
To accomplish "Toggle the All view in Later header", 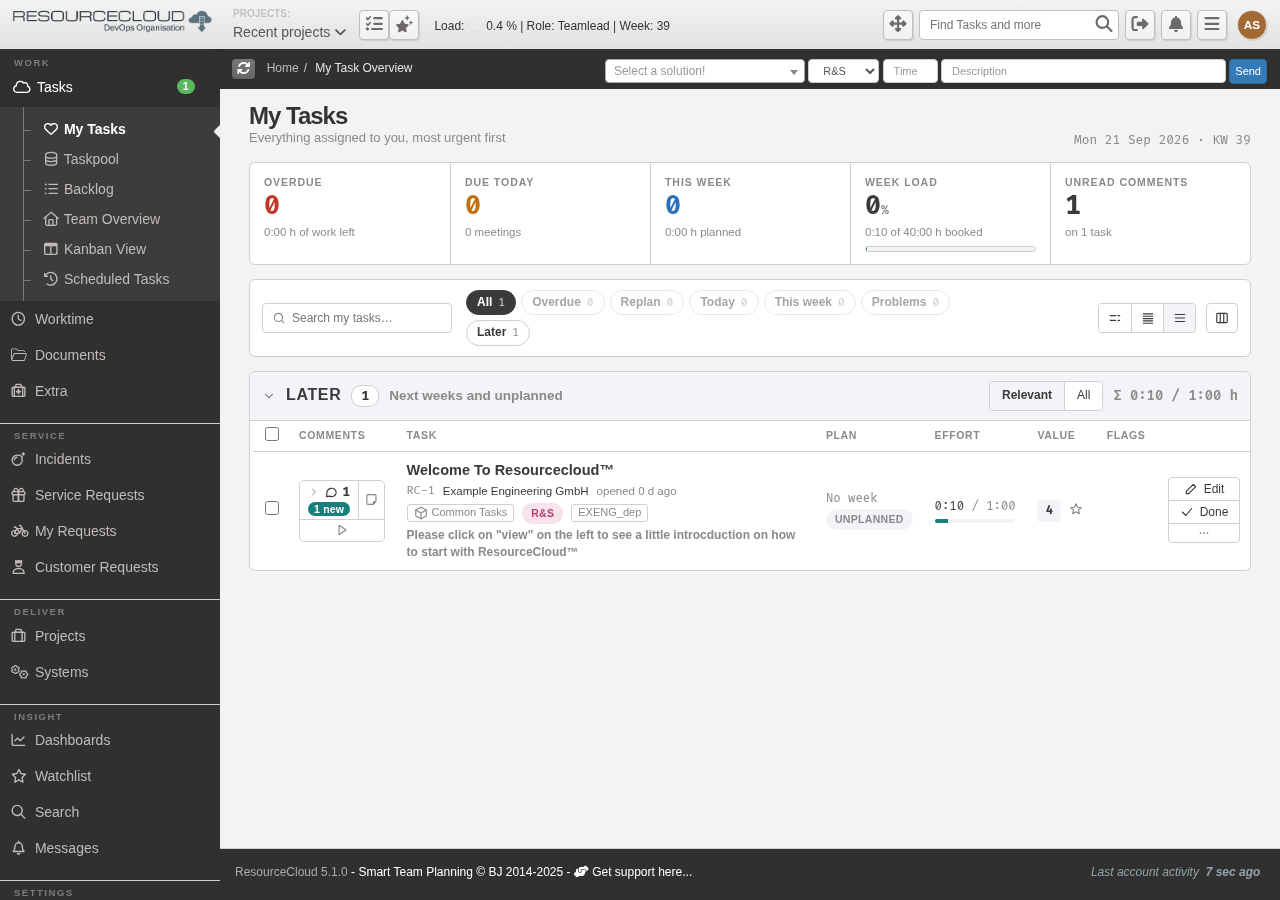I will point(1083,396).
